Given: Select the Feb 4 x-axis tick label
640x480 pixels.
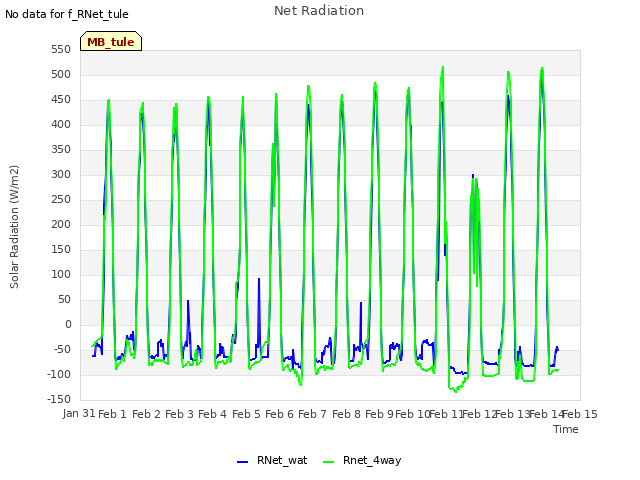Looking at the screenshot, I should [212, 414].
